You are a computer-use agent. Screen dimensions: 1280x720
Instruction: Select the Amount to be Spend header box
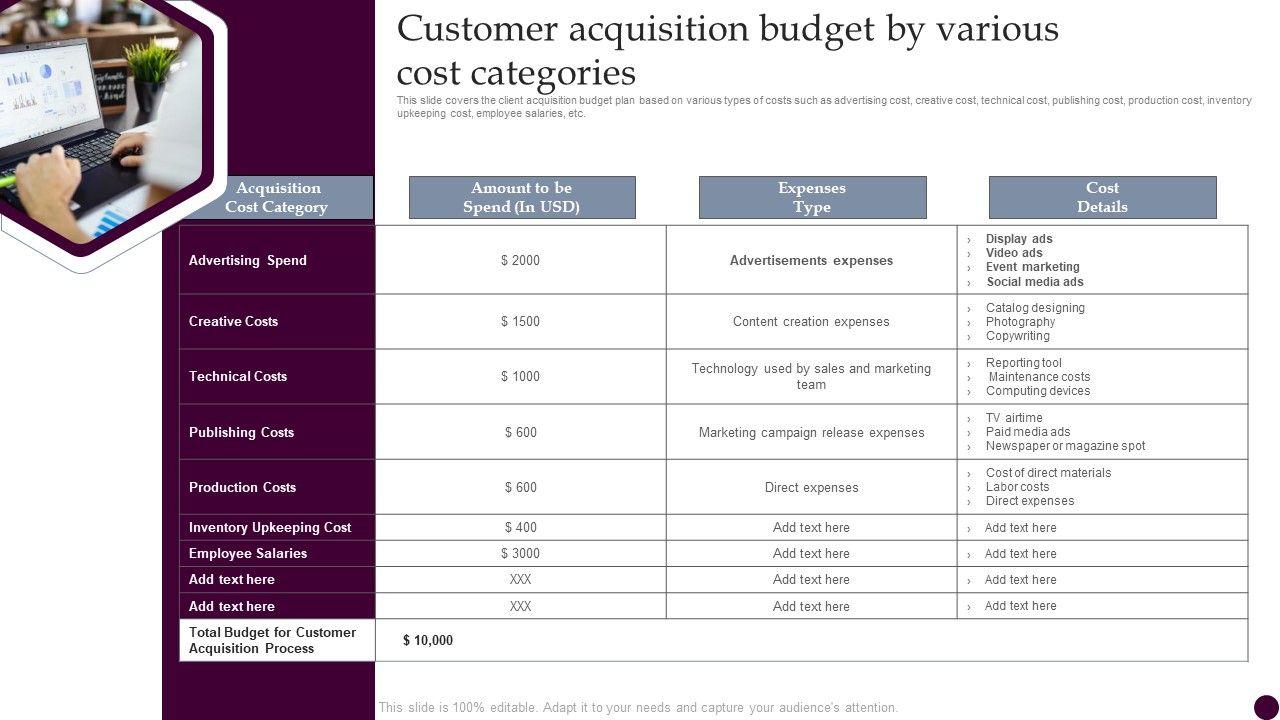[x=522, y=198]
